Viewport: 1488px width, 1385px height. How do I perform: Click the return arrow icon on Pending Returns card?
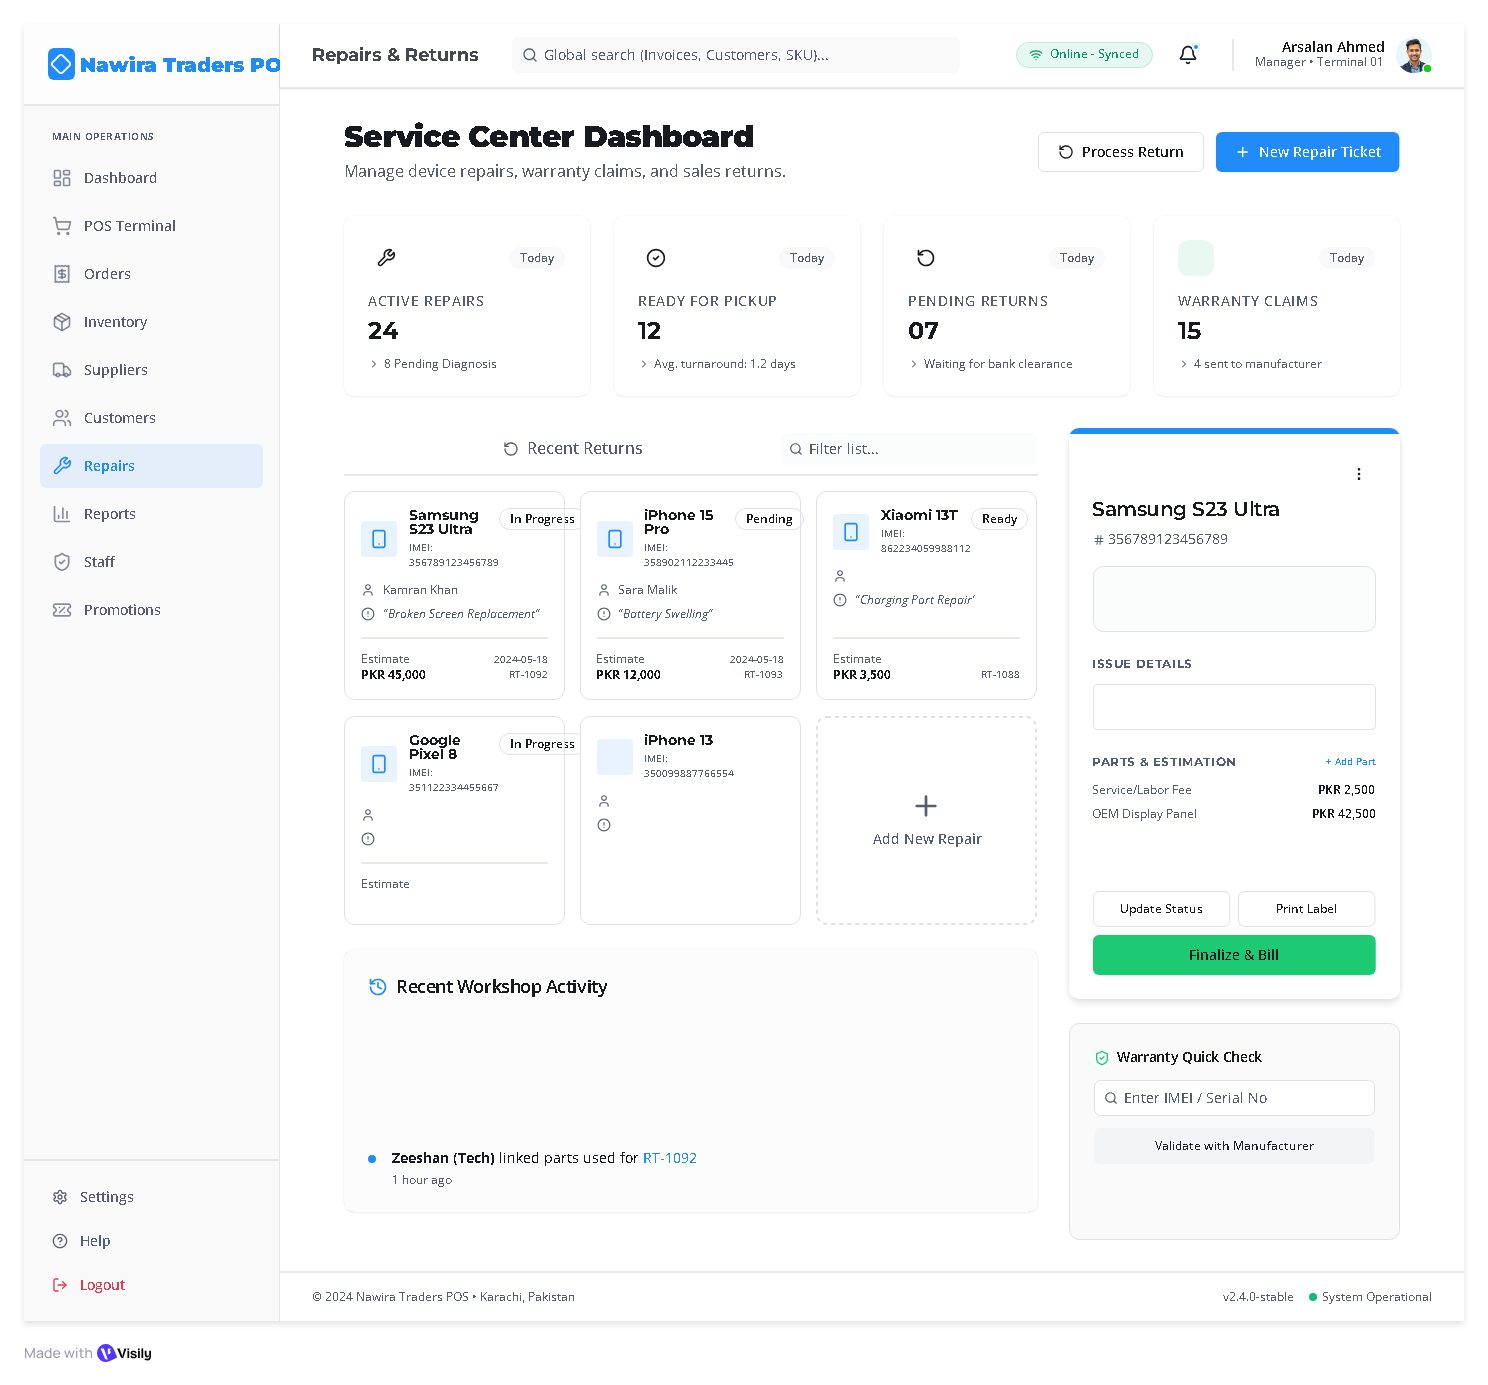pyautogui.click(x=926, y=258)
